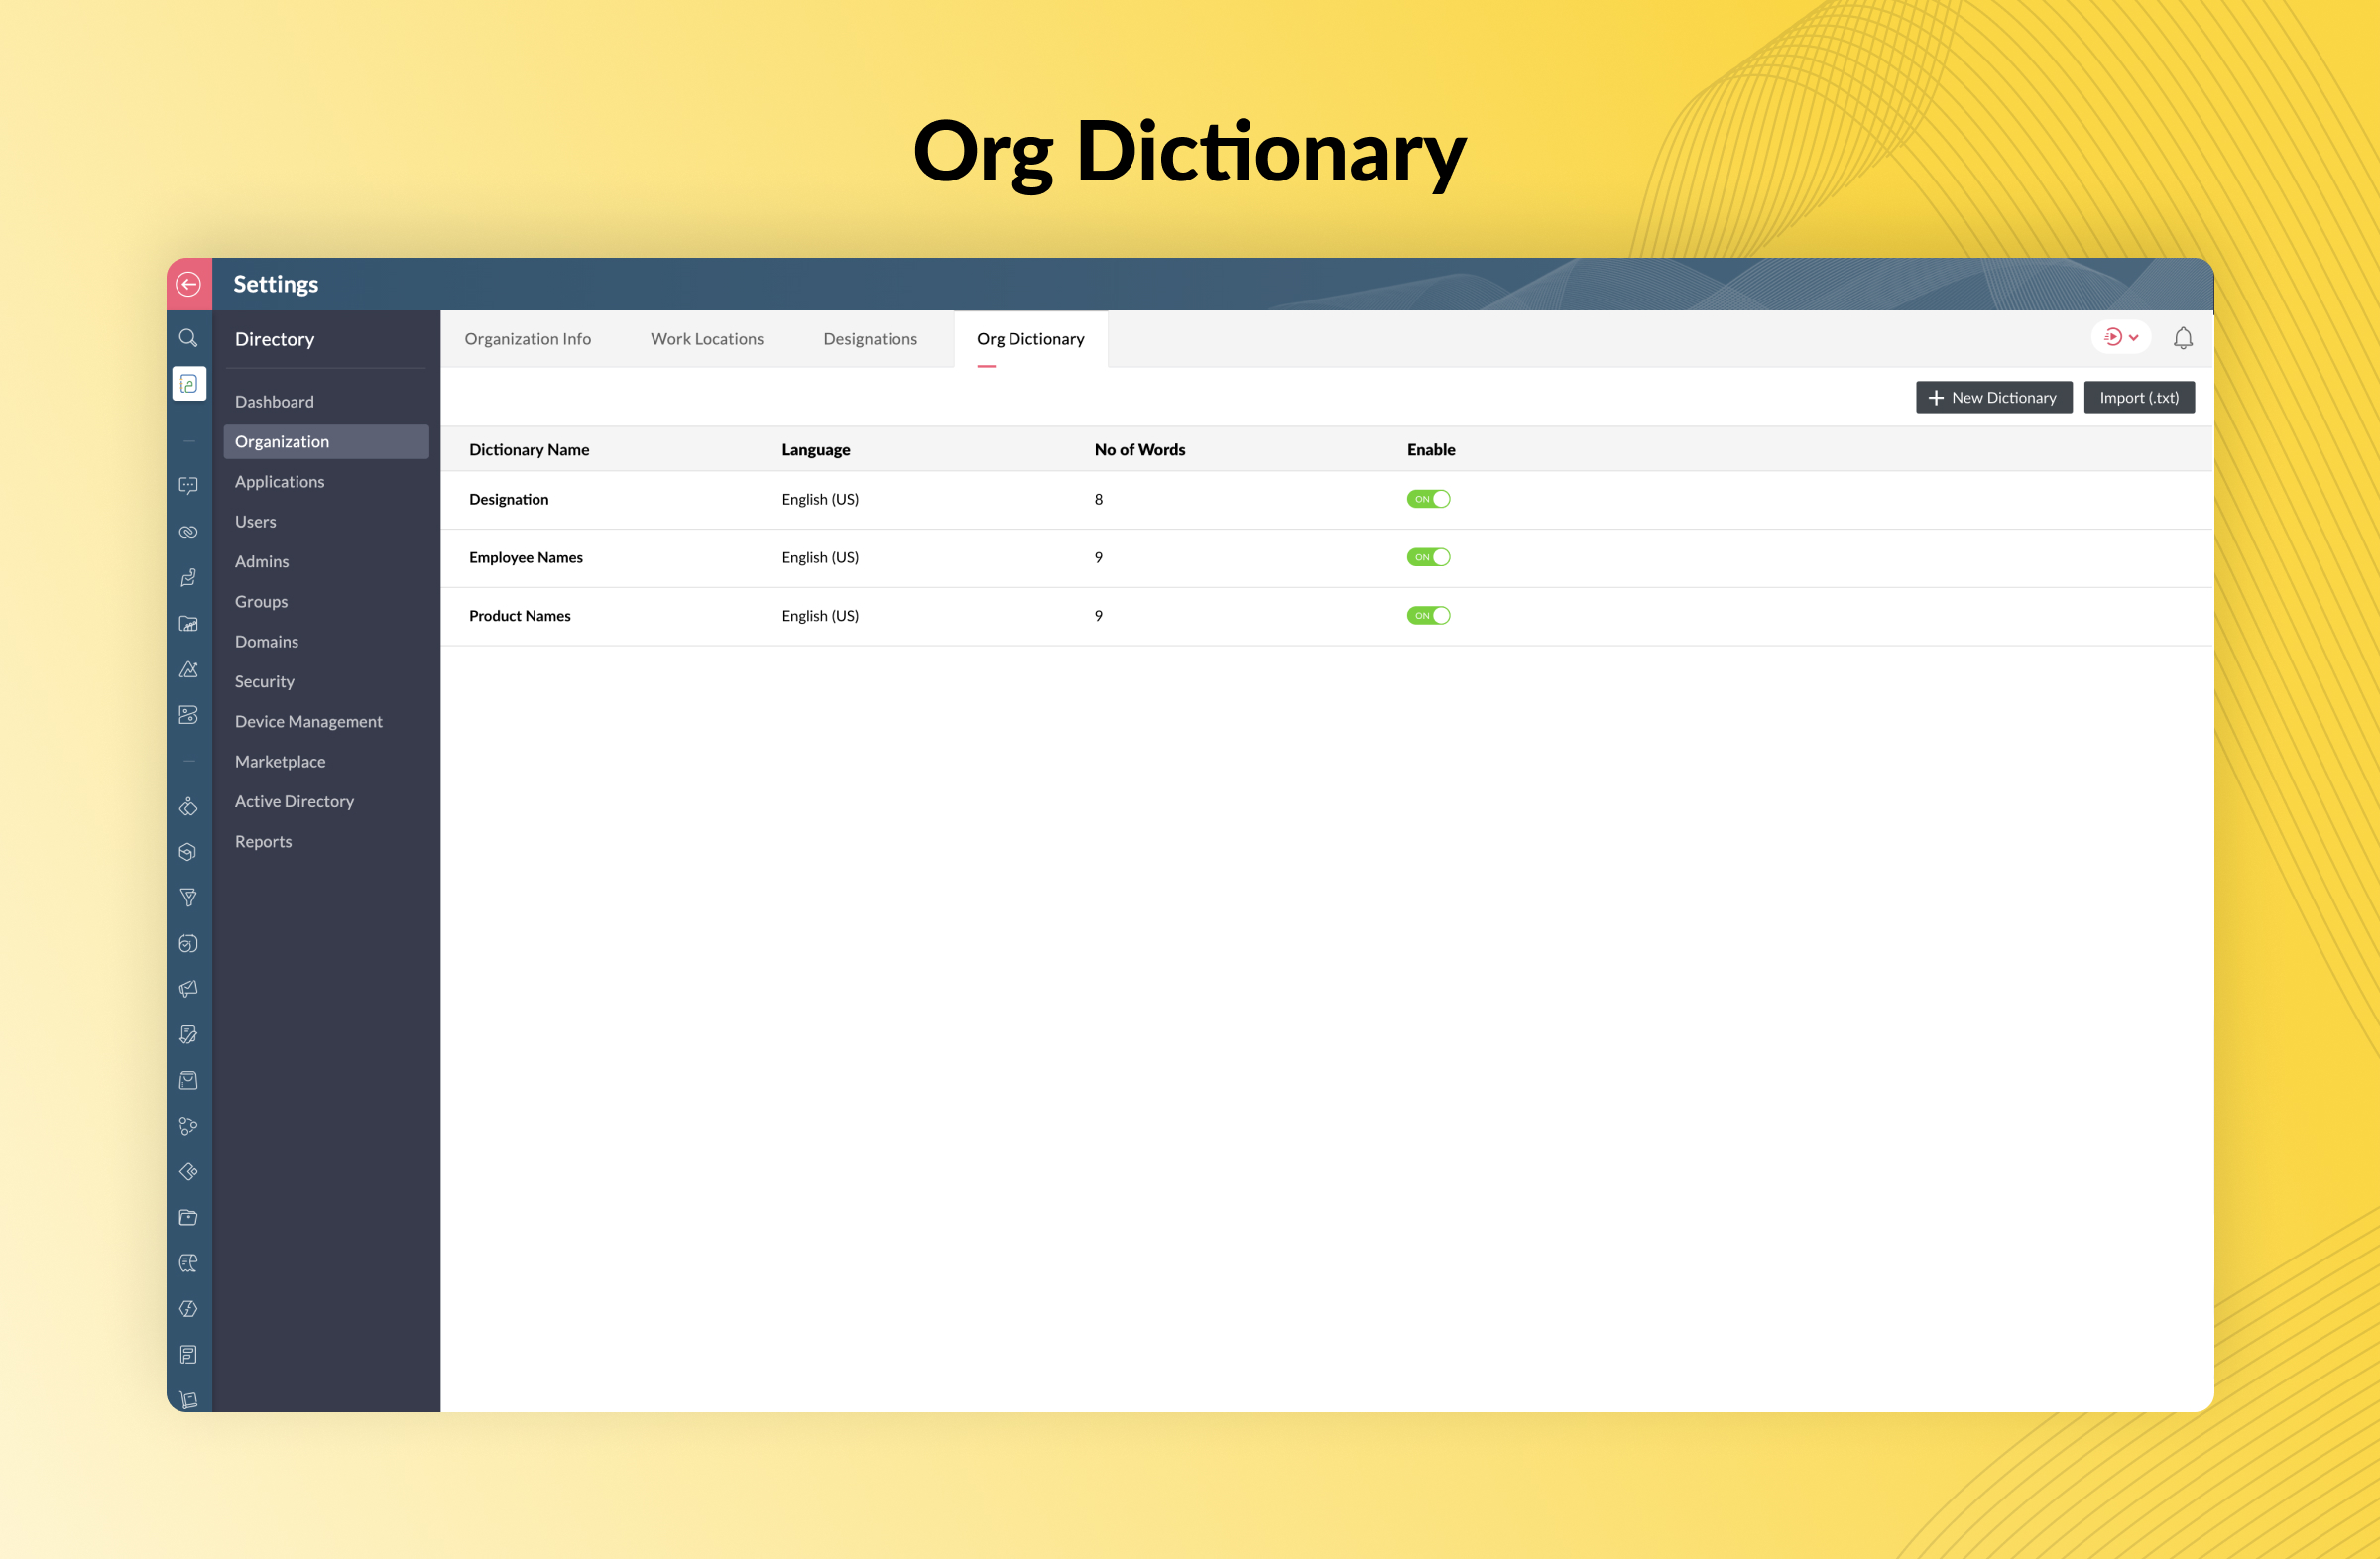Screen dimensions: 2380x1559
Task: Open the chat bubble (Cliq) rail icon
Action: pyautogui.click(x=188, y=485)
